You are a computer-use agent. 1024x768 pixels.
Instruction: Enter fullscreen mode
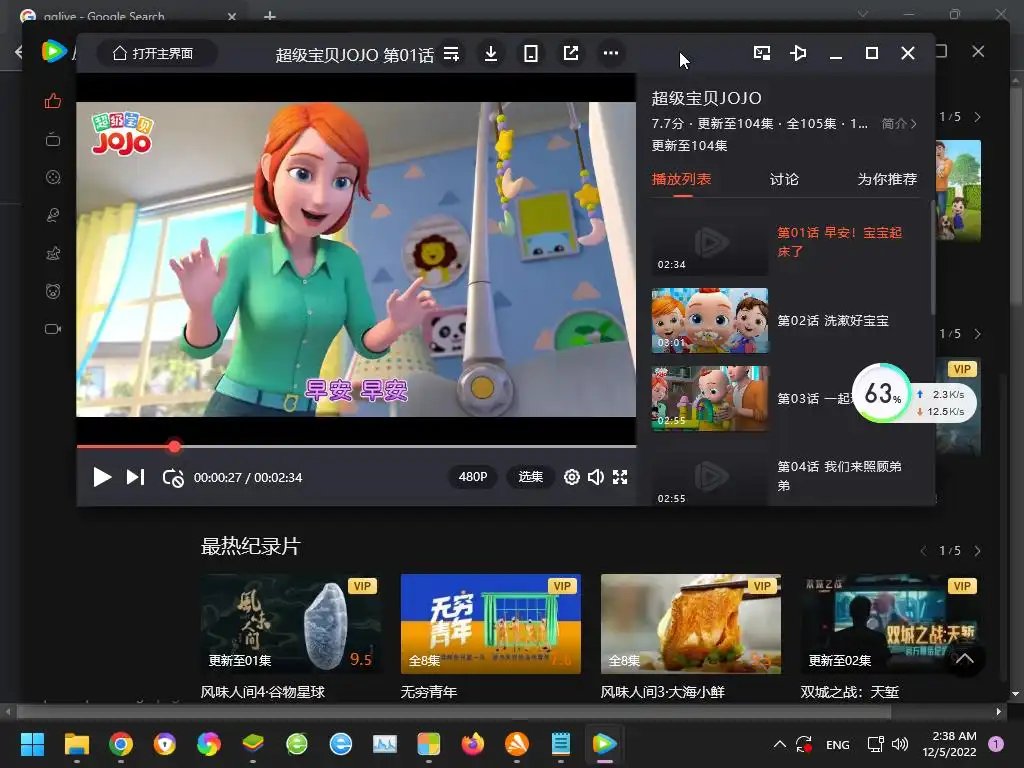[620, 477]
